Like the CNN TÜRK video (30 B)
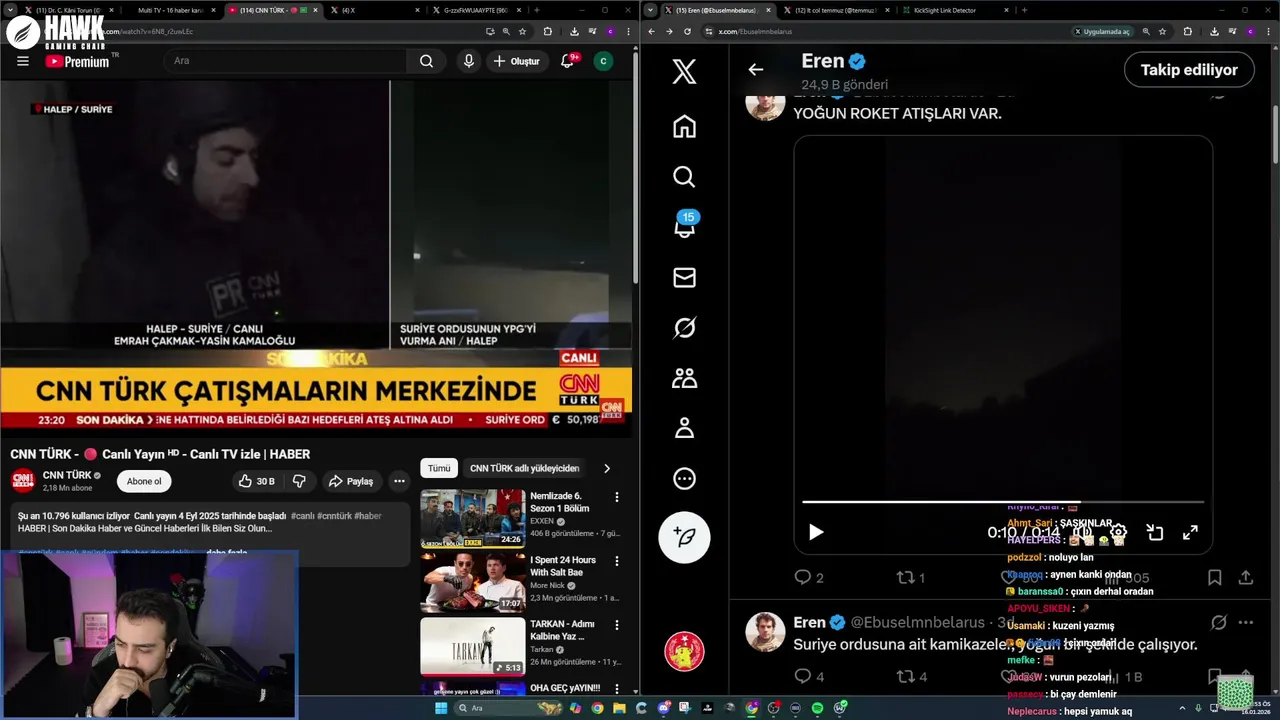This screenshot has width=1280, height=720. point(256,481)
